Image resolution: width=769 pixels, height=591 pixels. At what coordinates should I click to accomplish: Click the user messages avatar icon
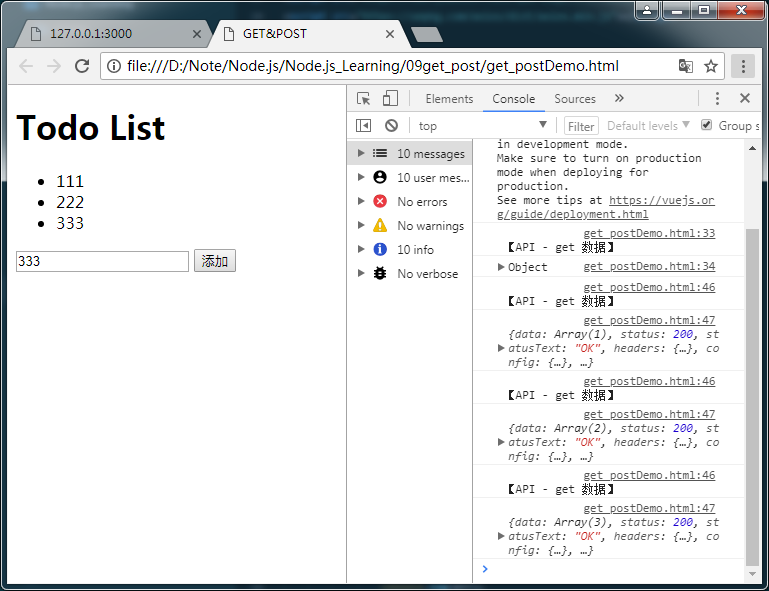tap(380, 177)
